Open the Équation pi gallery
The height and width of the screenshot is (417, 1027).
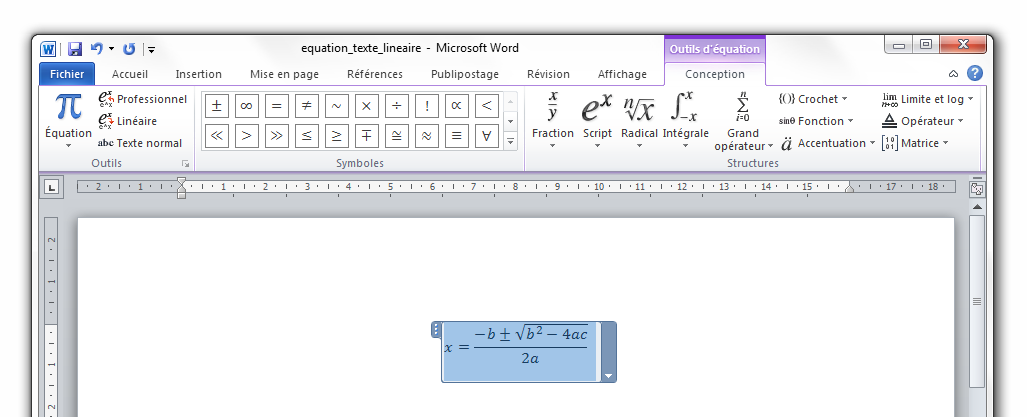click(68, 118)
